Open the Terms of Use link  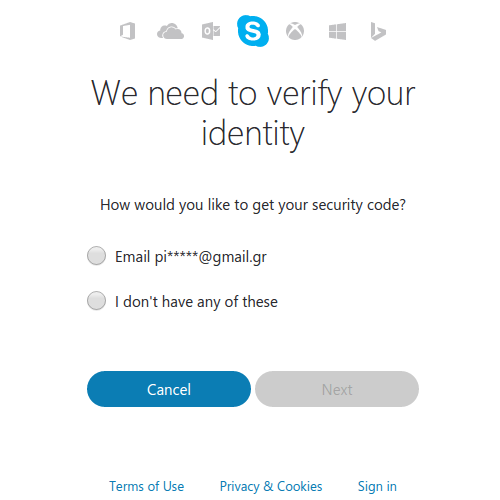tap(147, 486)
